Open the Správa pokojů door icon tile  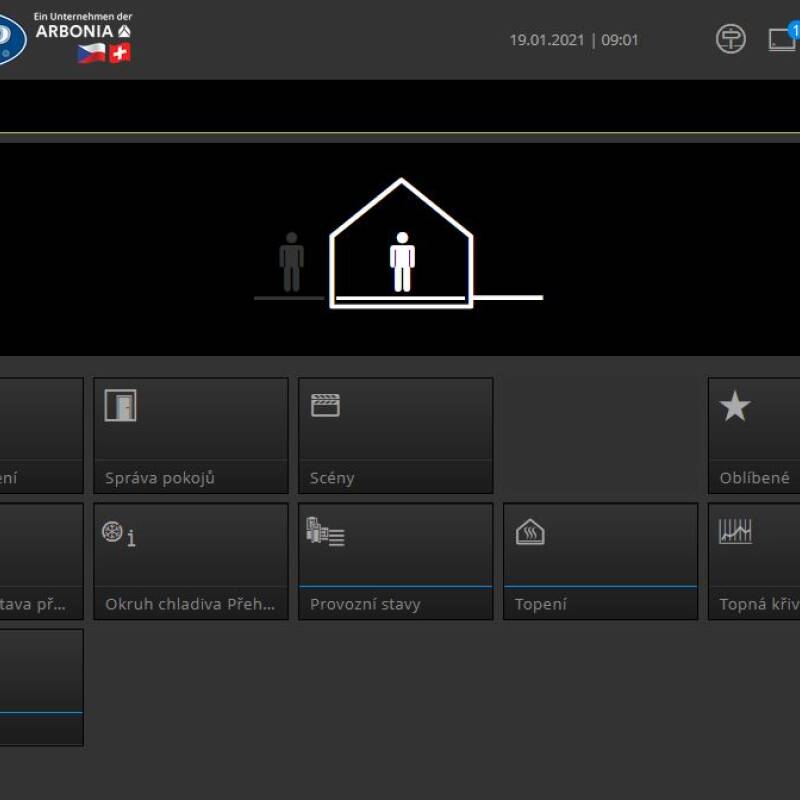(191, 436)
